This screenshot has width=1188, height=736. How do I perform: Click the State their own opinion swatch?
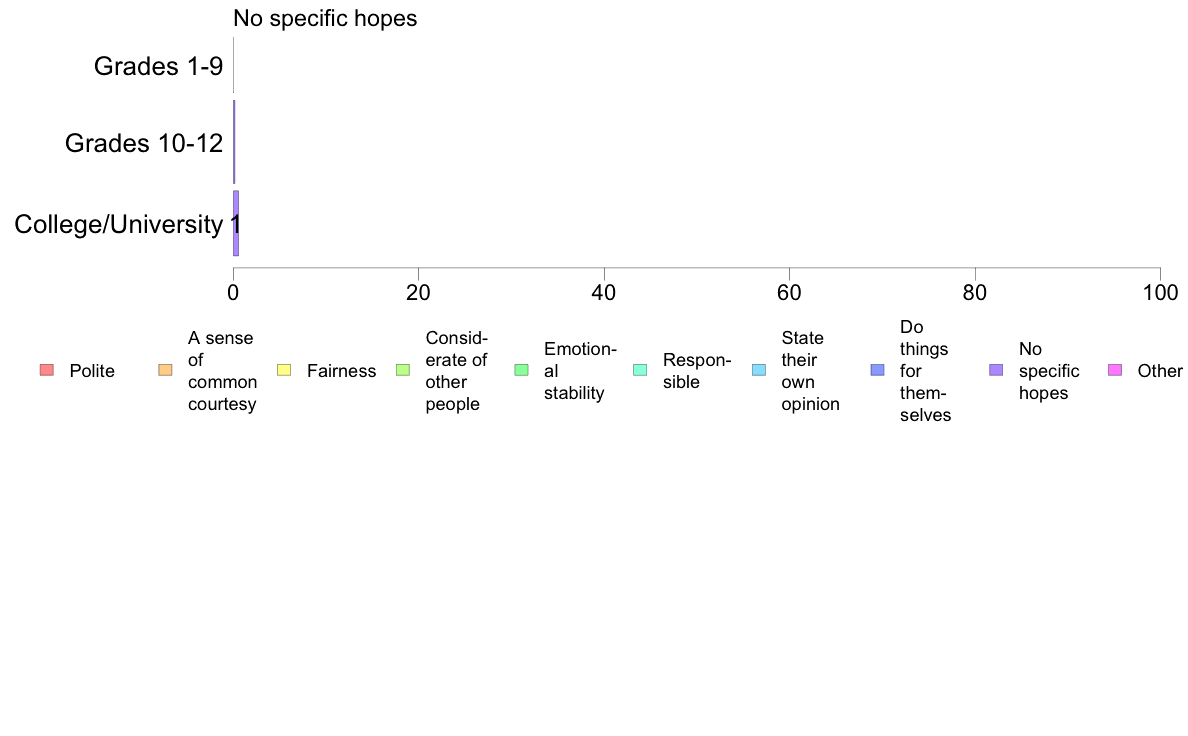pos(759,370)
